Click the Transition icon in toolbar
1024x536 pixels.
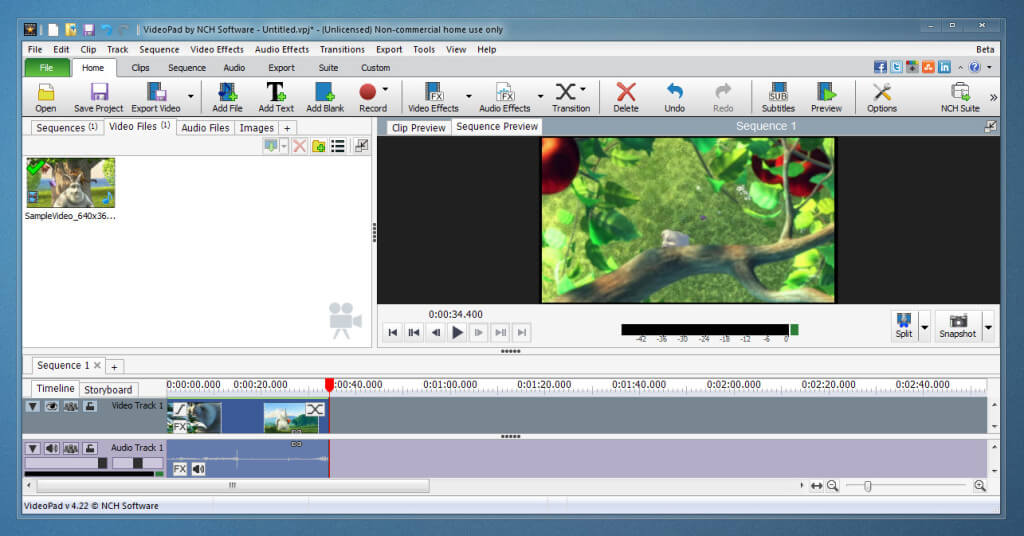click(x=567, y=93)
